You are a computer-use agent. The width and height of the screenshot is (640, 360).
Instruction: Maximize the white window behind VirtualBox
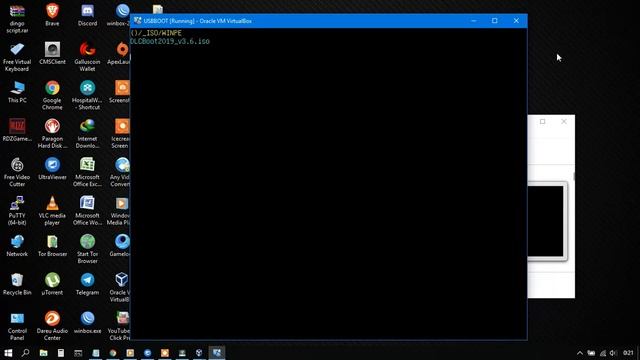542,122
